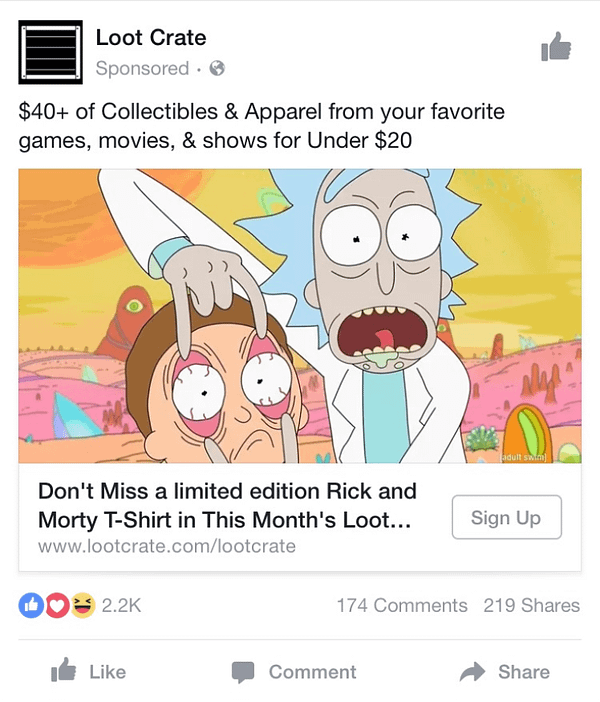View the 2.2K reactions count

coord(121,606)
